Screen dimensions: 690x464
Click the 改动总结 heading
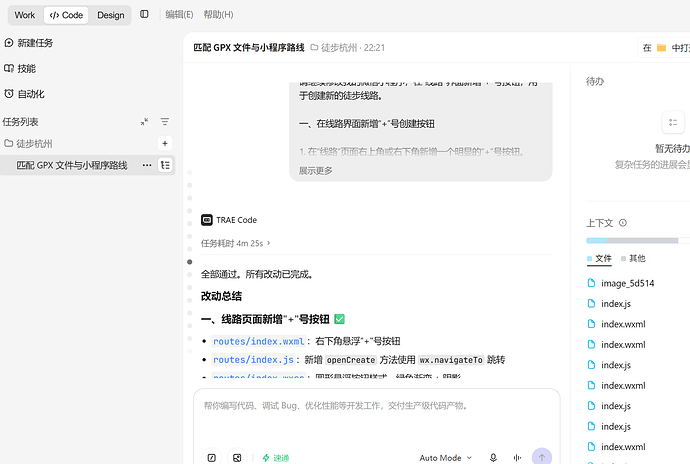(221, 296)
